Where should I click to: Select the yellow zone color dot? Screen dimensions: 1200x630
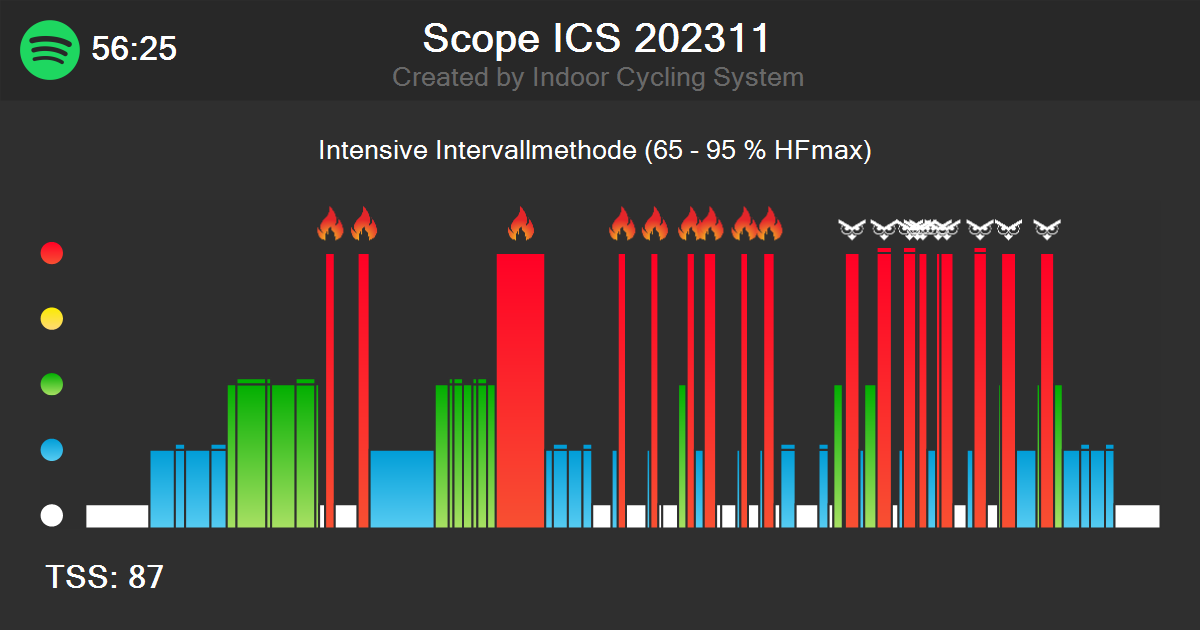[x=50, y=319]
